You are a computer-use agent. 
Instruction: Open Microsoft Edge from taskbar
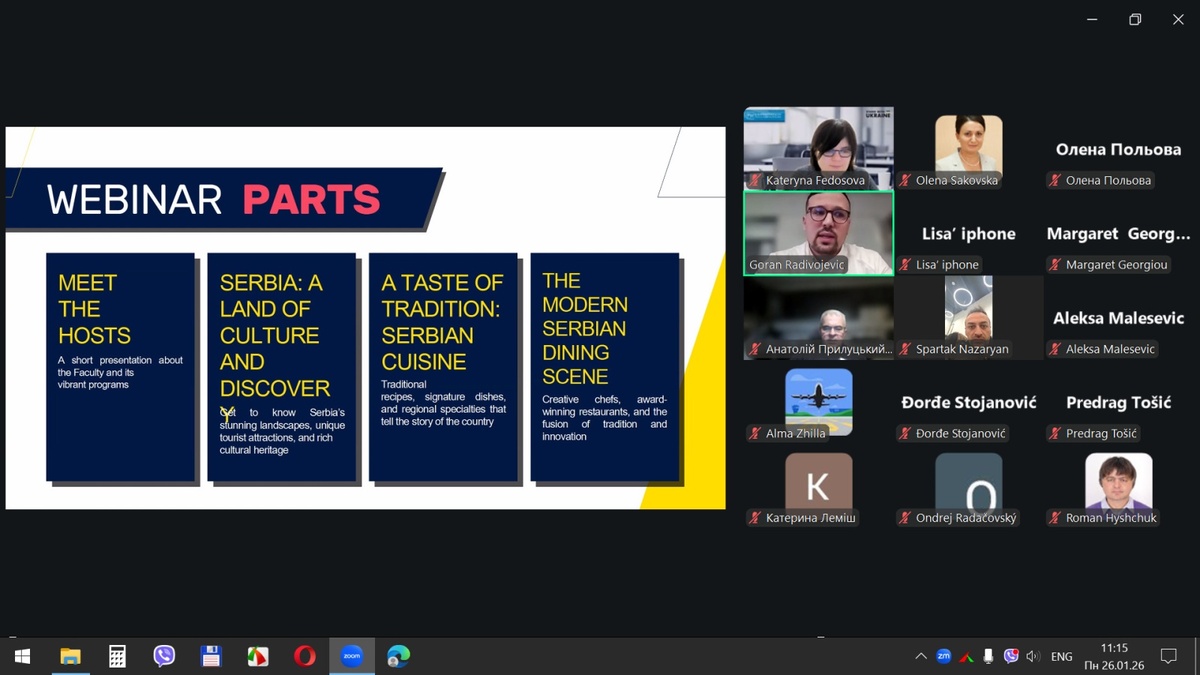tap(398, 656)
